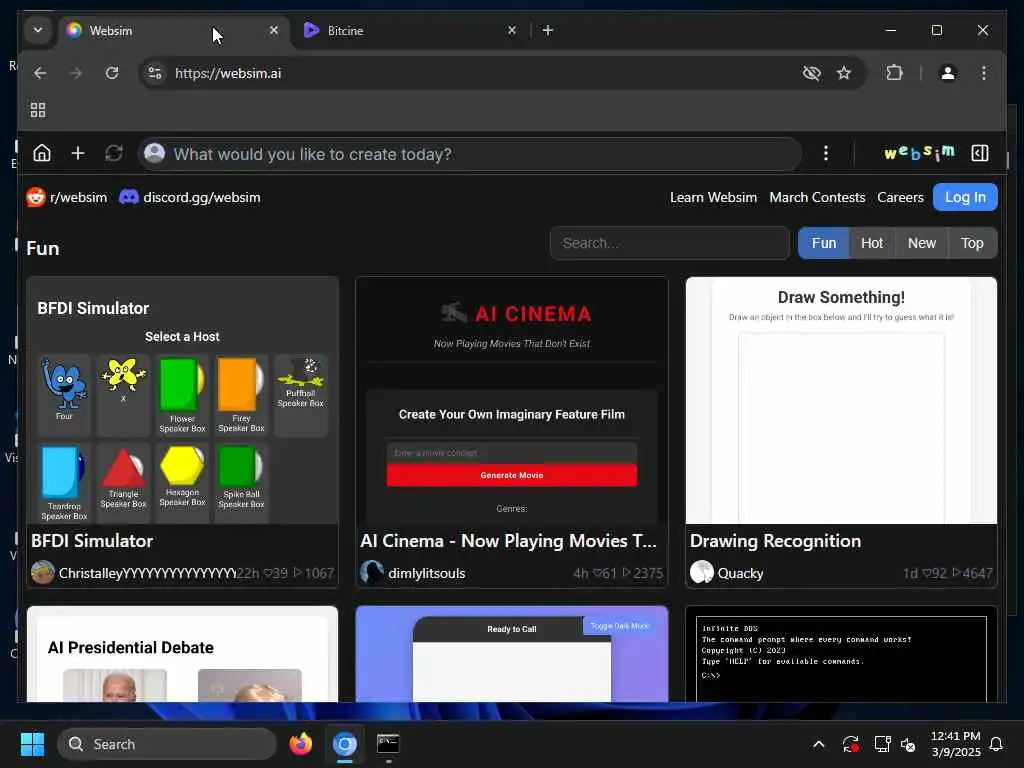Select the Websim browser tab
The image size is (1024, 768).
tap(173, 30)
